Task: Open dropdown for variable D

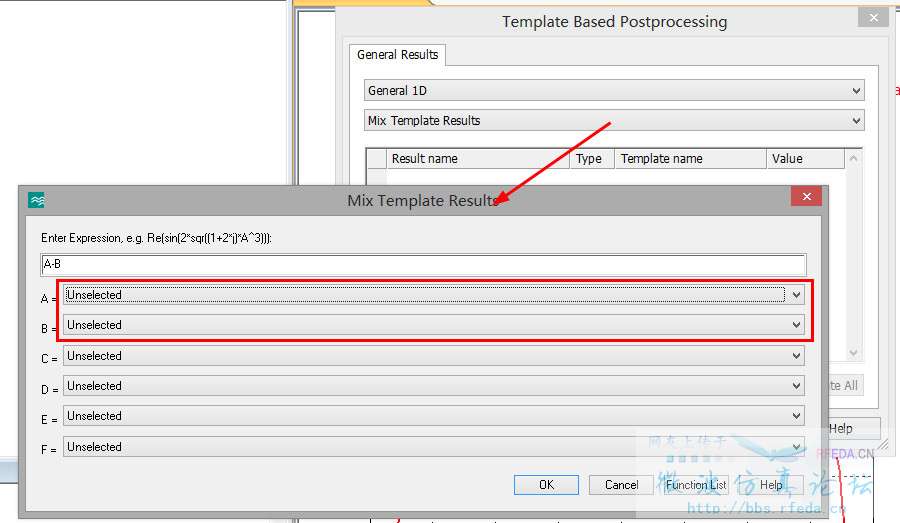Action: pos(434,386)
